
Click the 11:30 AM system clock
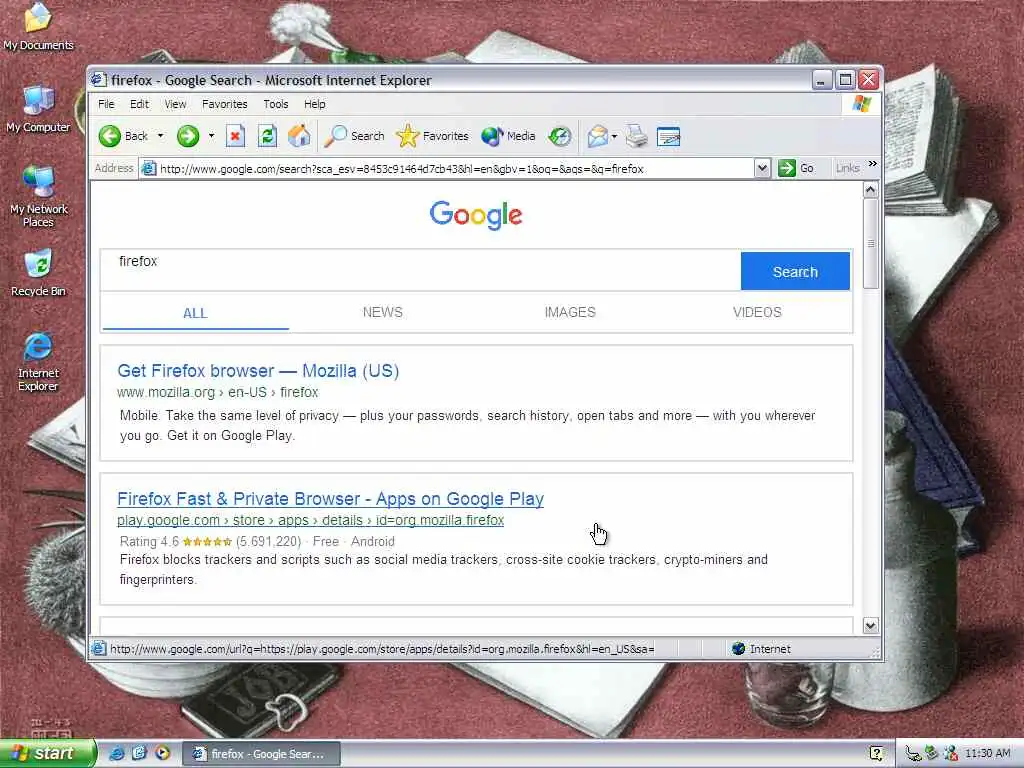coord(987,753)
